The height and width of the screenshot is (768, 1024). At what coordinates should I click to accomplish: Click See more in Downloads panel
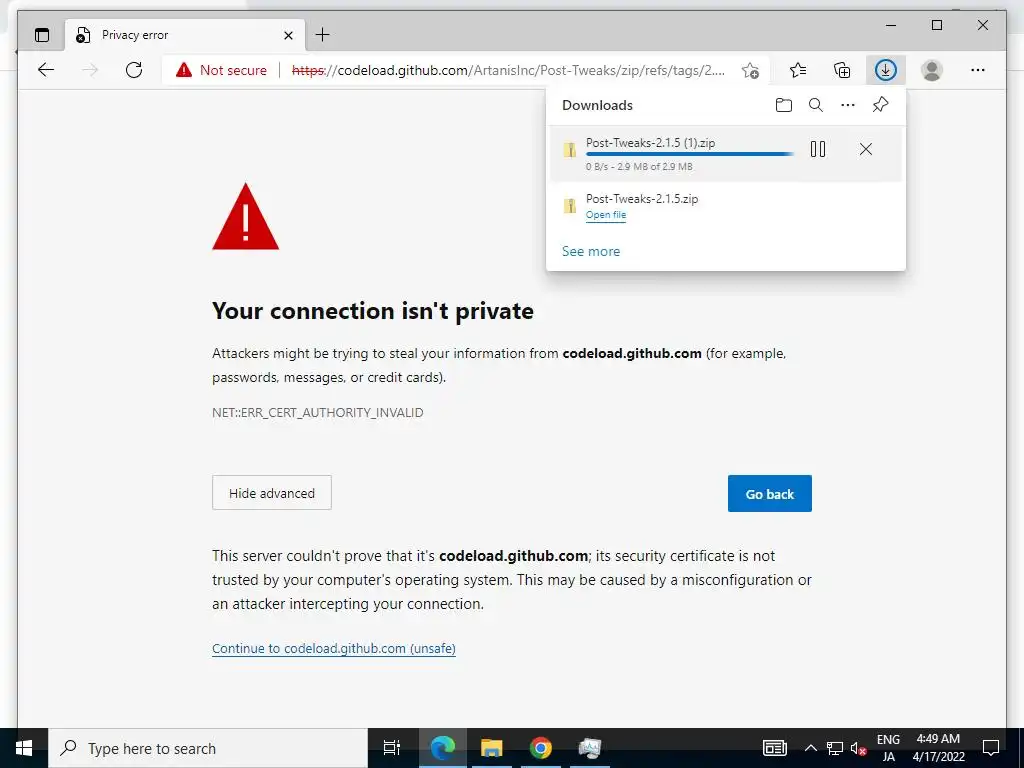click(x=591, y=251)
